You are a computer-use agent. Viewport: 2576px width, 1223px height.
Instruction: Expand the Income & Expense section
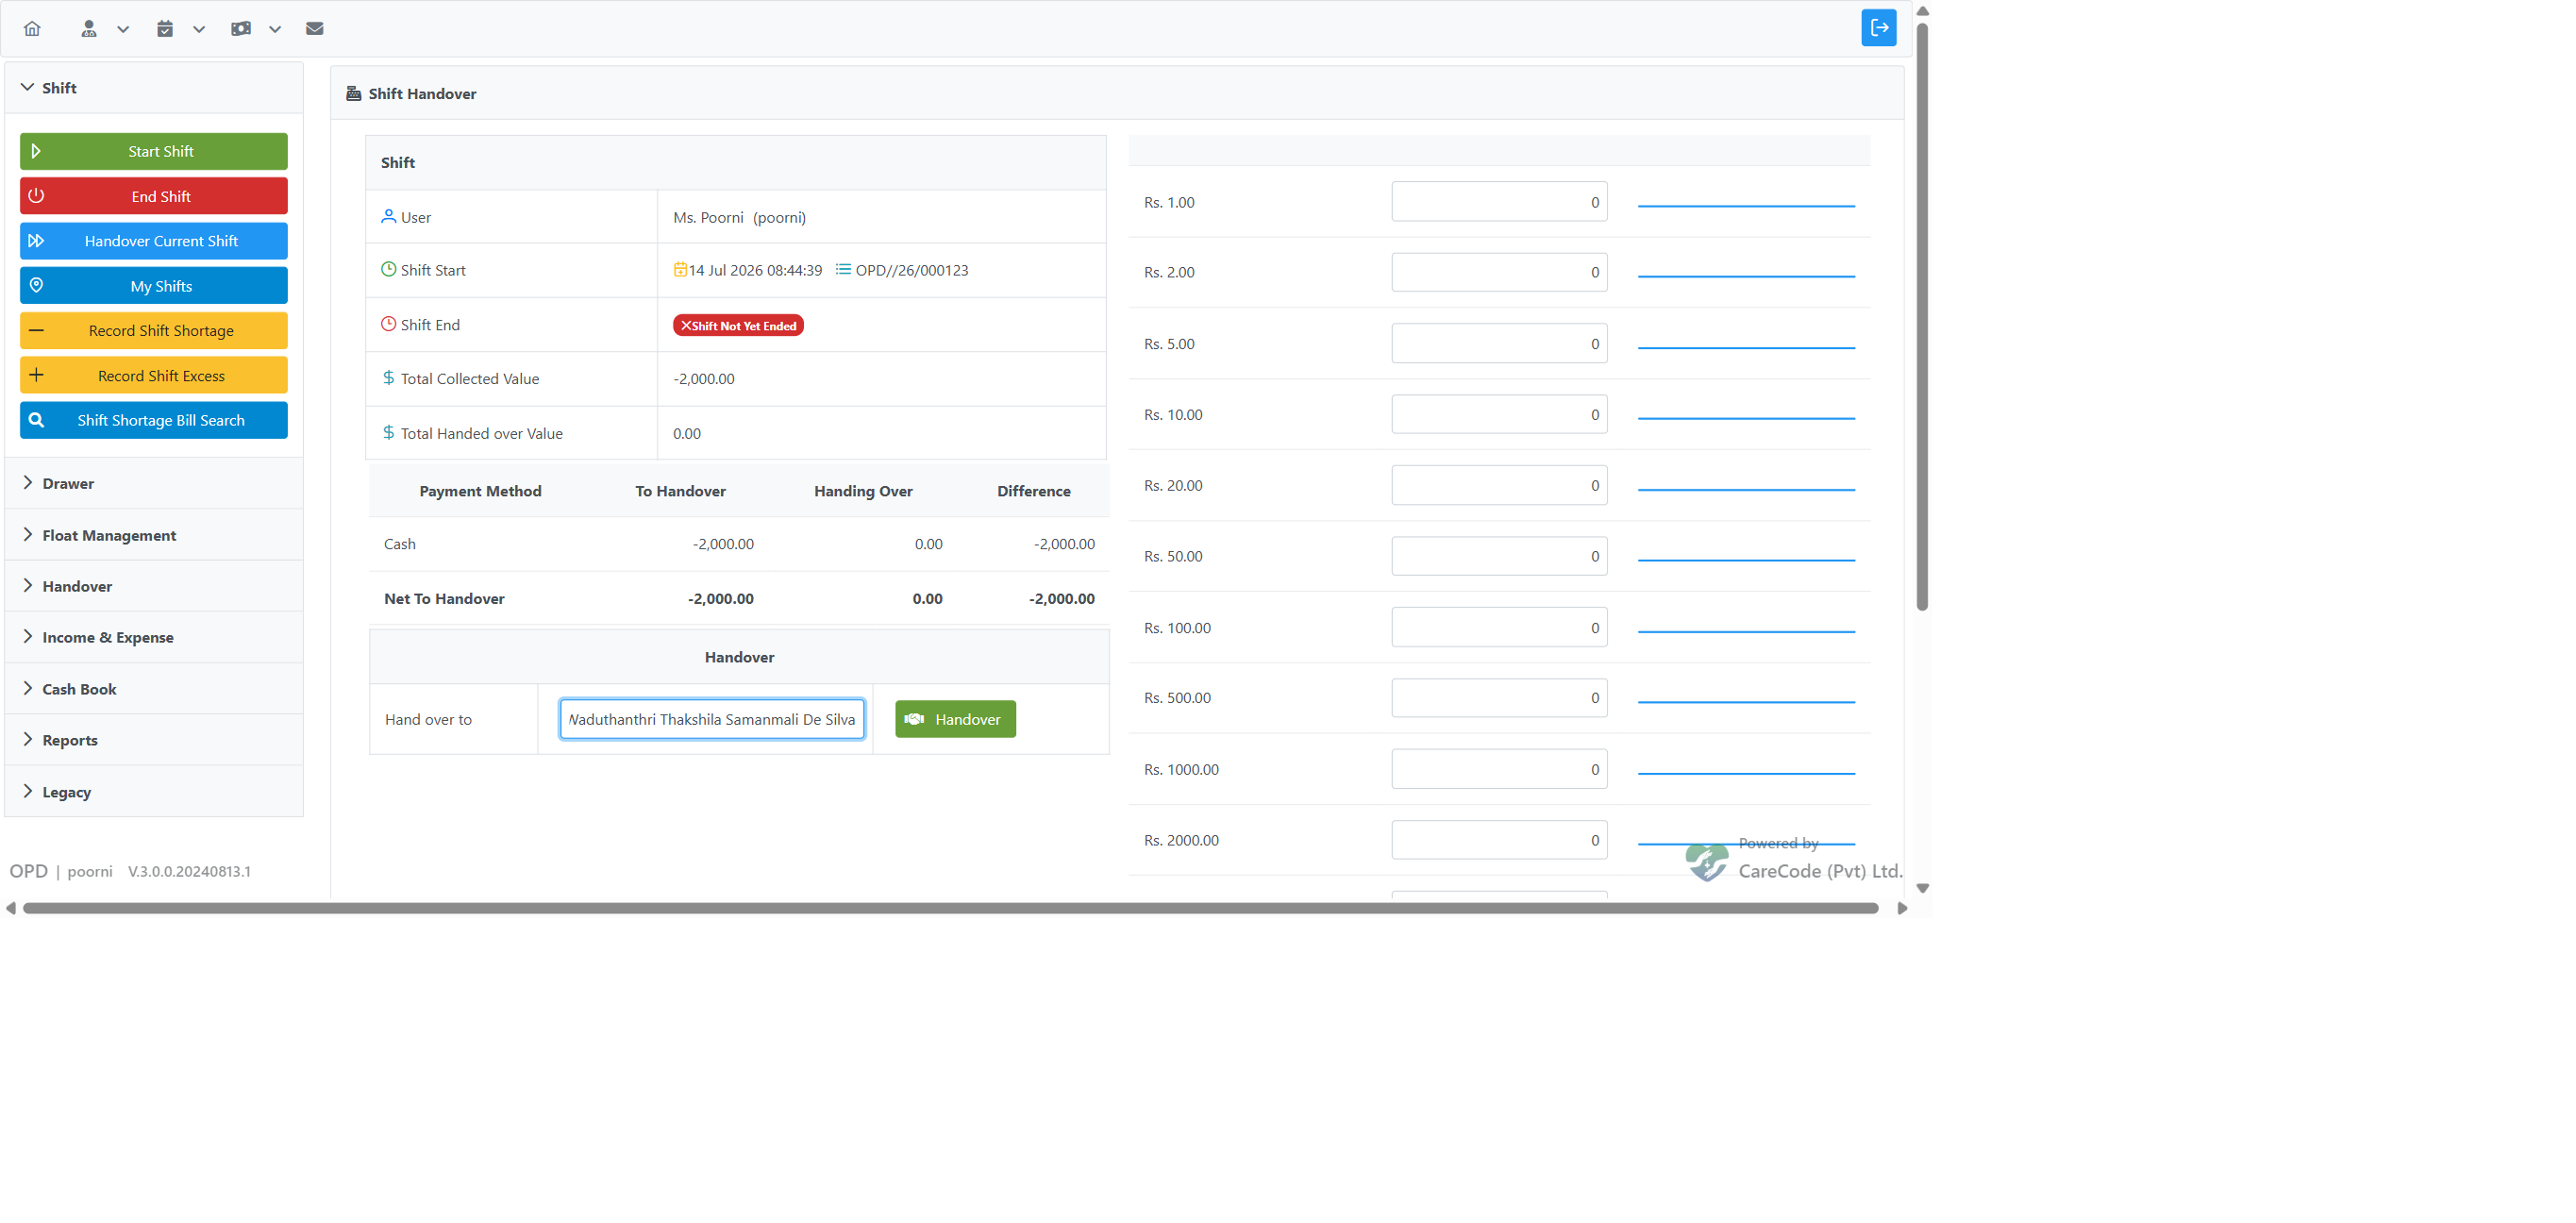pyautogui.click(x=154, y=638)
